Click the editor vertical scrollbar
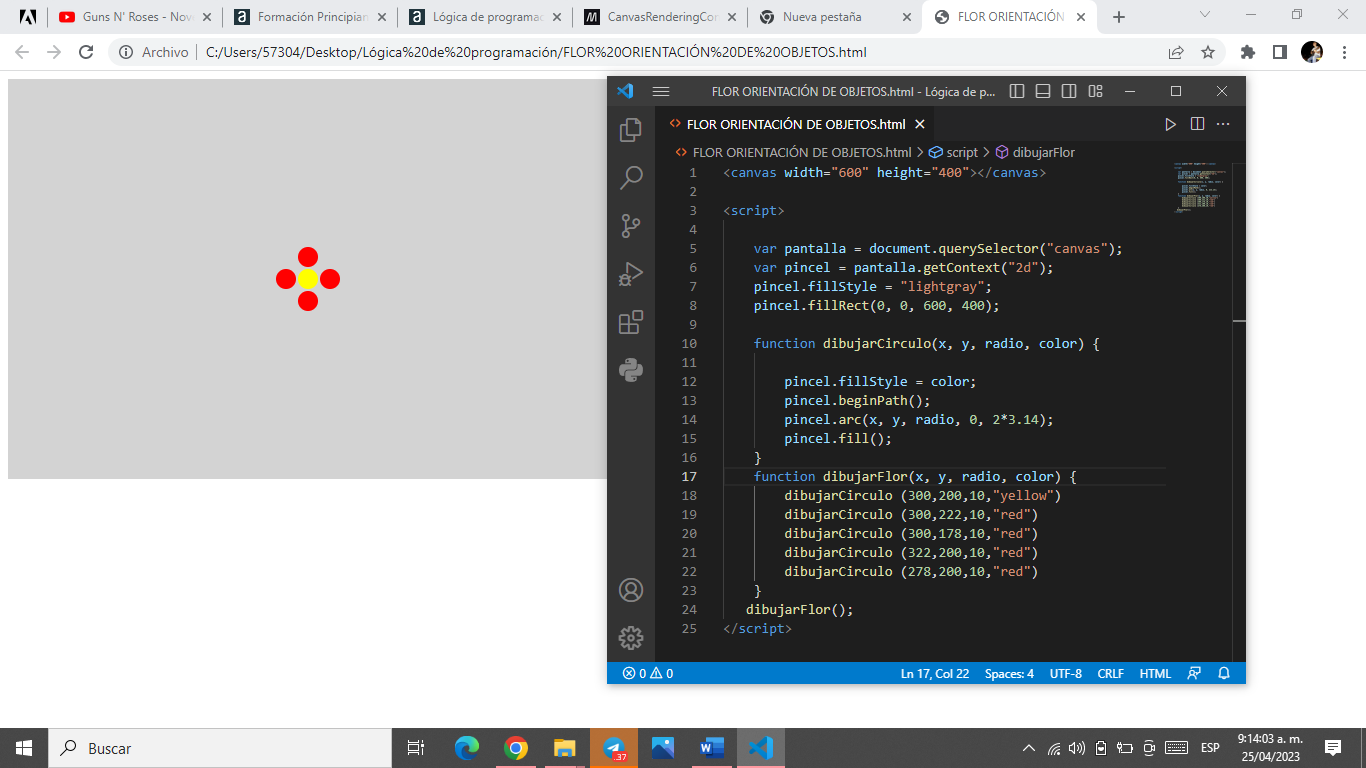Screen dimensions: 1366x768 pos(1239,410)
